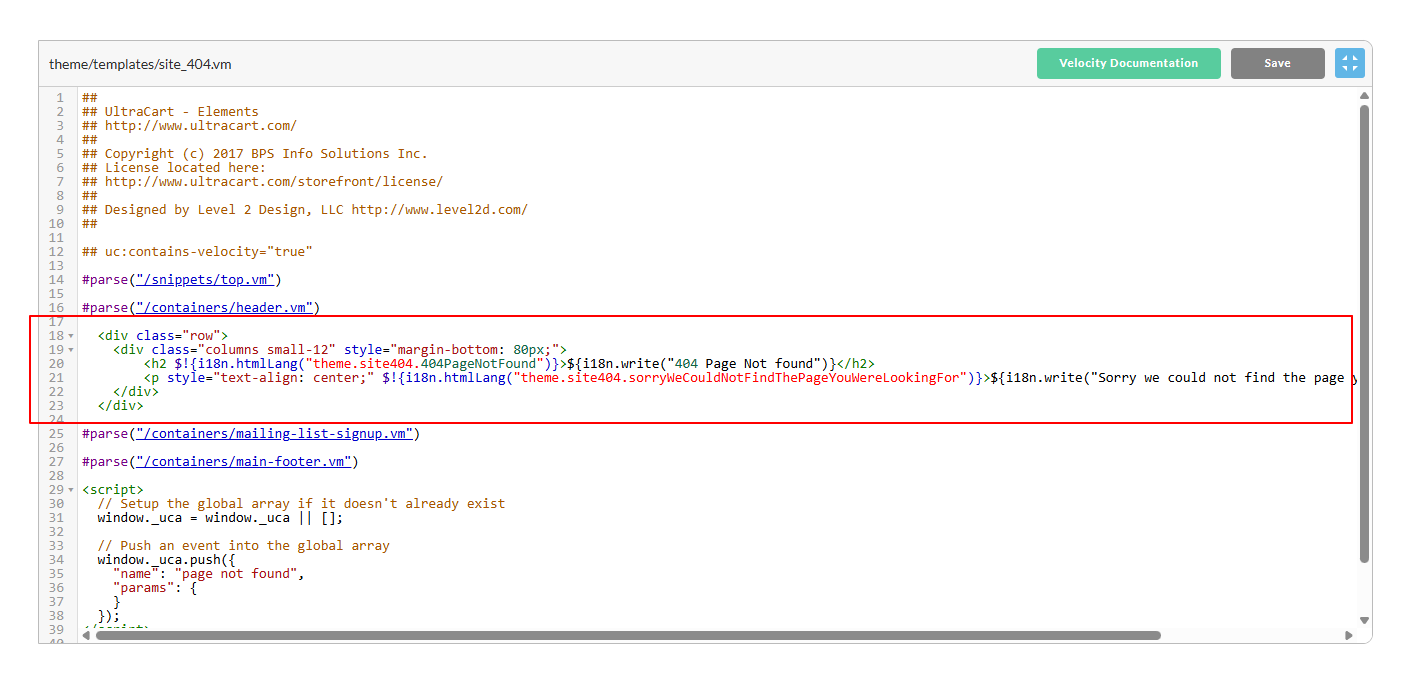The image size is (1413, 682).
Task: Click the "window._uca = window._uca || [];" line
Action: point(220,518)
